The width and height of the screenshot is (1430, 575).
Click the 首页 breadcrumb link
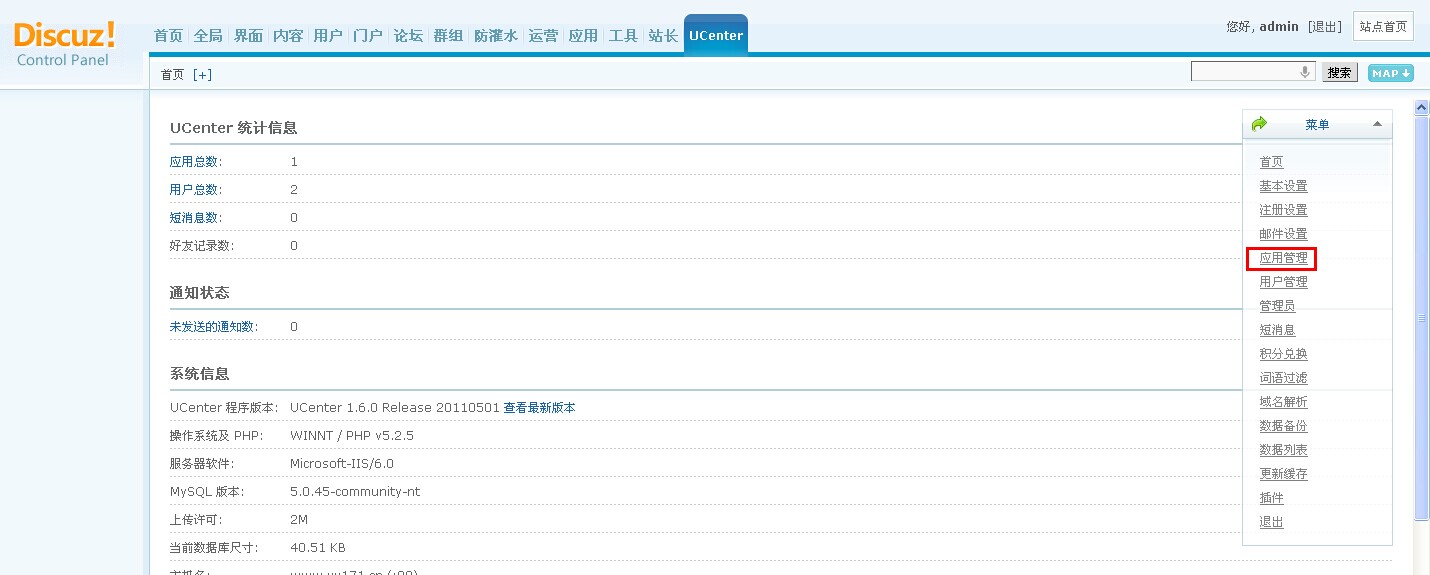tap(173, 75)
